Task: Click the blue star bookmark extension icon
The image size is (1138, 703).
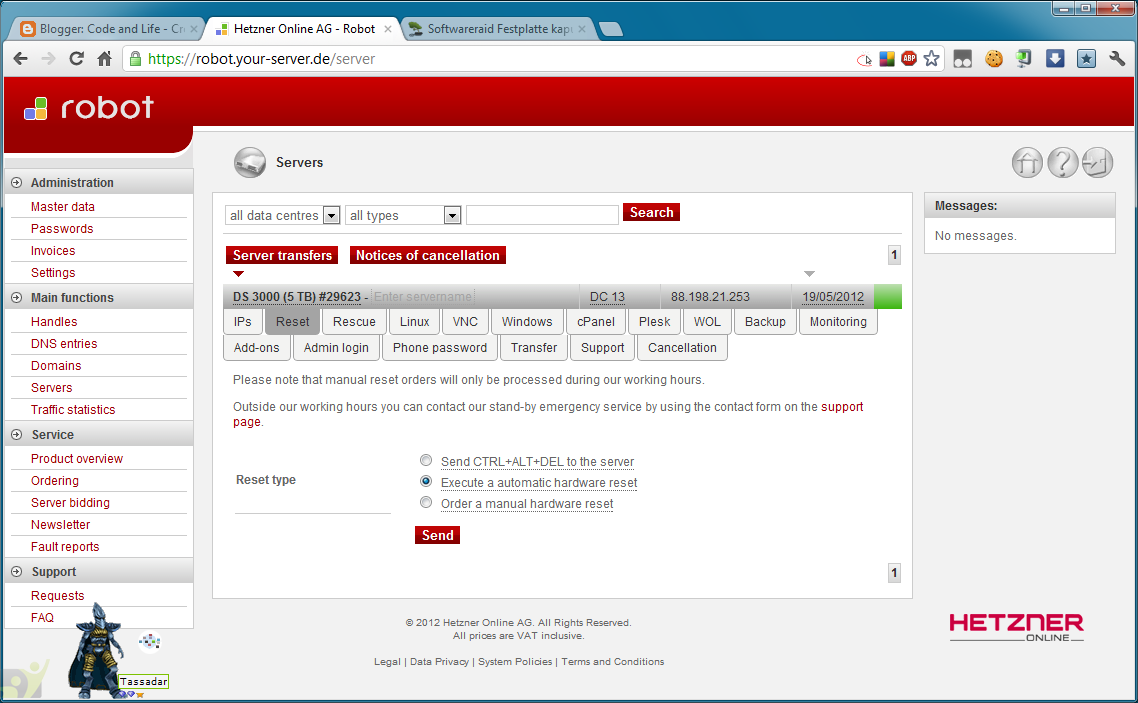Action: 1086,59
